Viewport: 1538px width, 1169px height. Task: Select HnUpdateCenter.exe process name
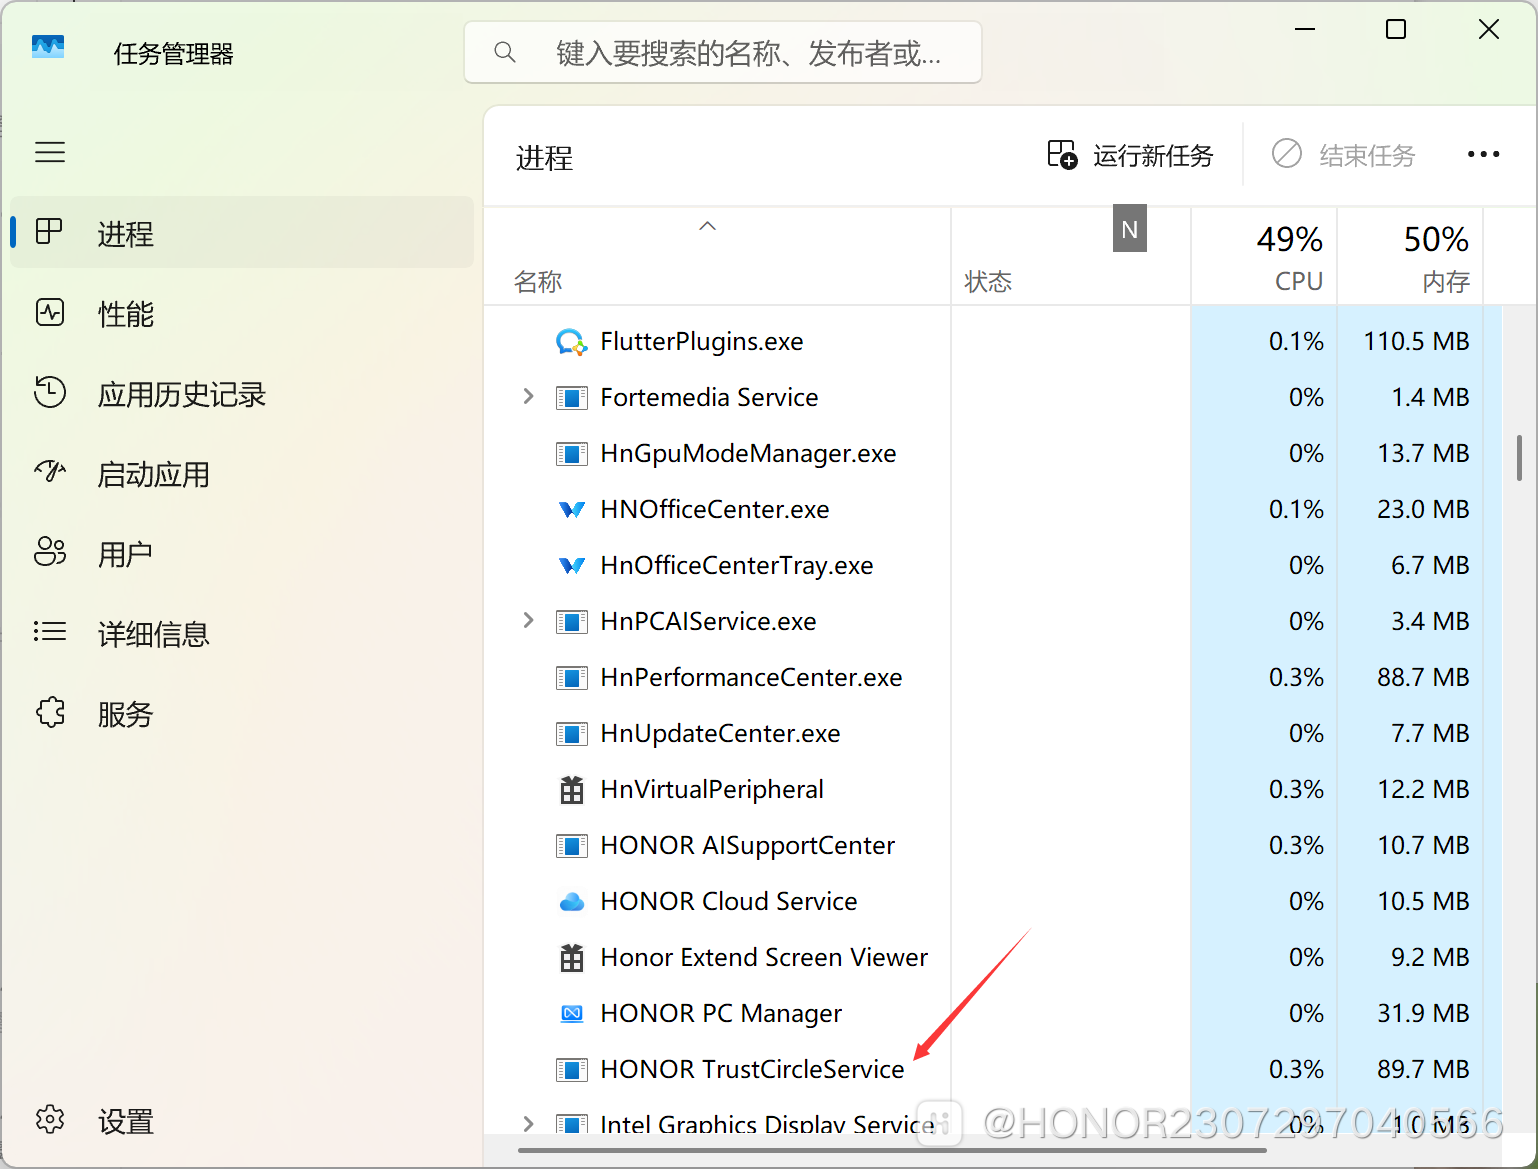coord(720,734)
